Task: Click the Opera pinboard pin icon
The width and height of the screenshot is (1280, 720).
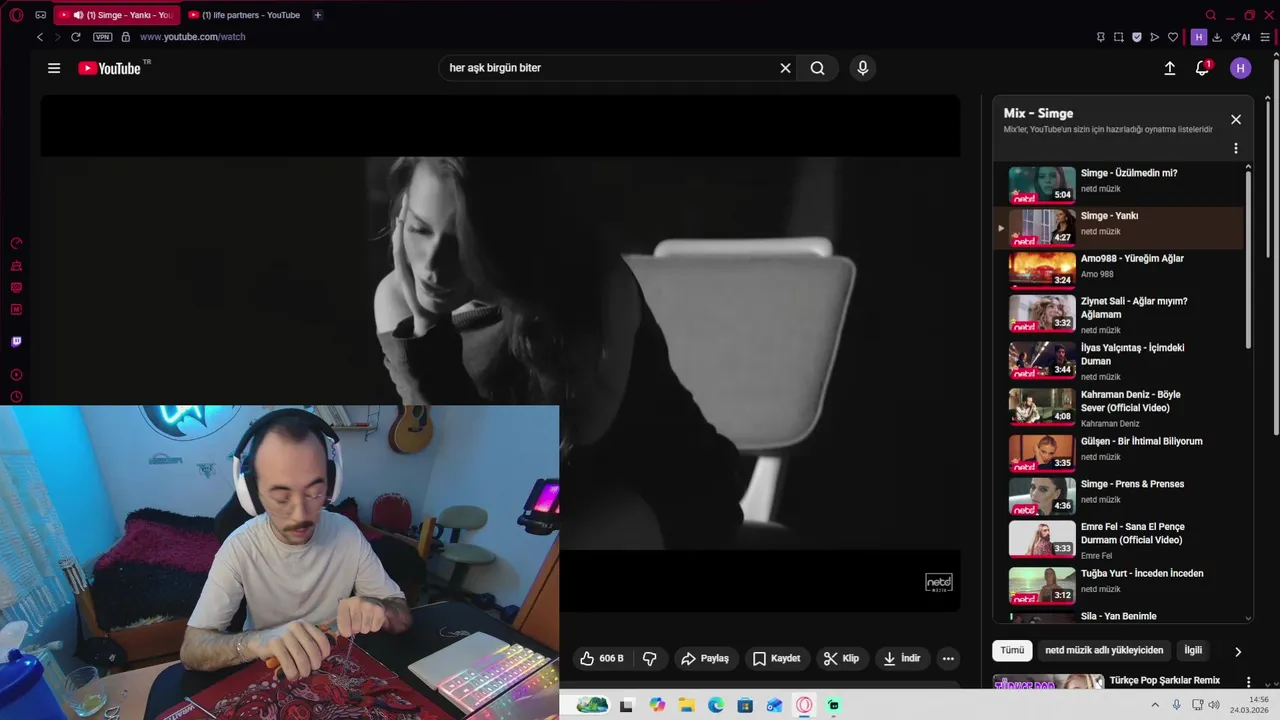Action: (1101, 37)
